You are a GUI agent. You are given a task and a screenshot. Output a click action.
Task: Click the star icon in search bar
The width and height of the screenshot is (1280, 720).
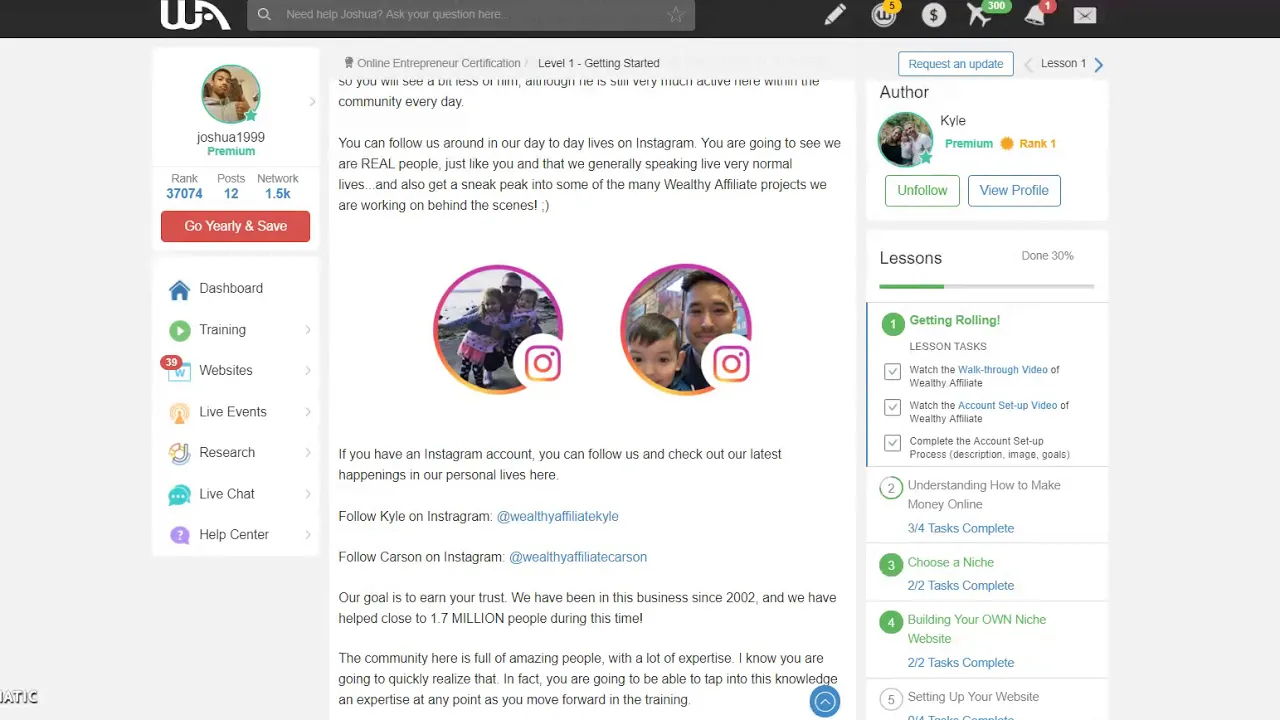(x=676, y=14)
